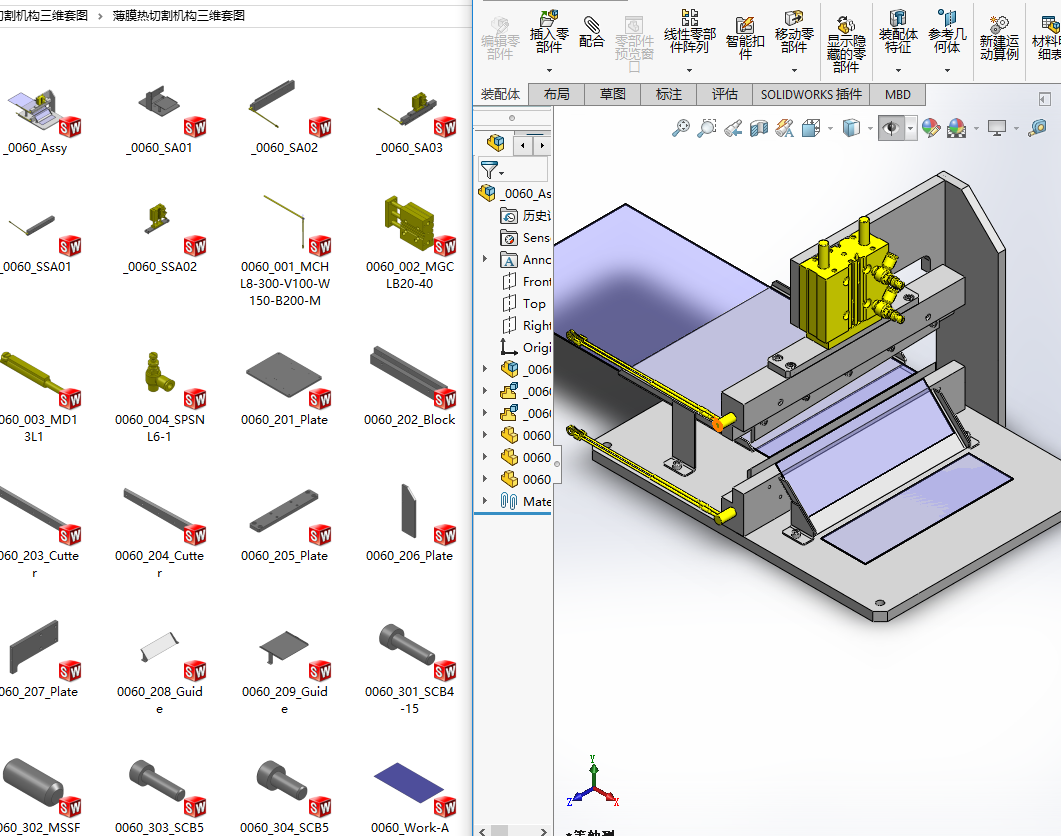1061x836 pixels.
Task: Select the Origin tree item
Action: click(526, 347)
